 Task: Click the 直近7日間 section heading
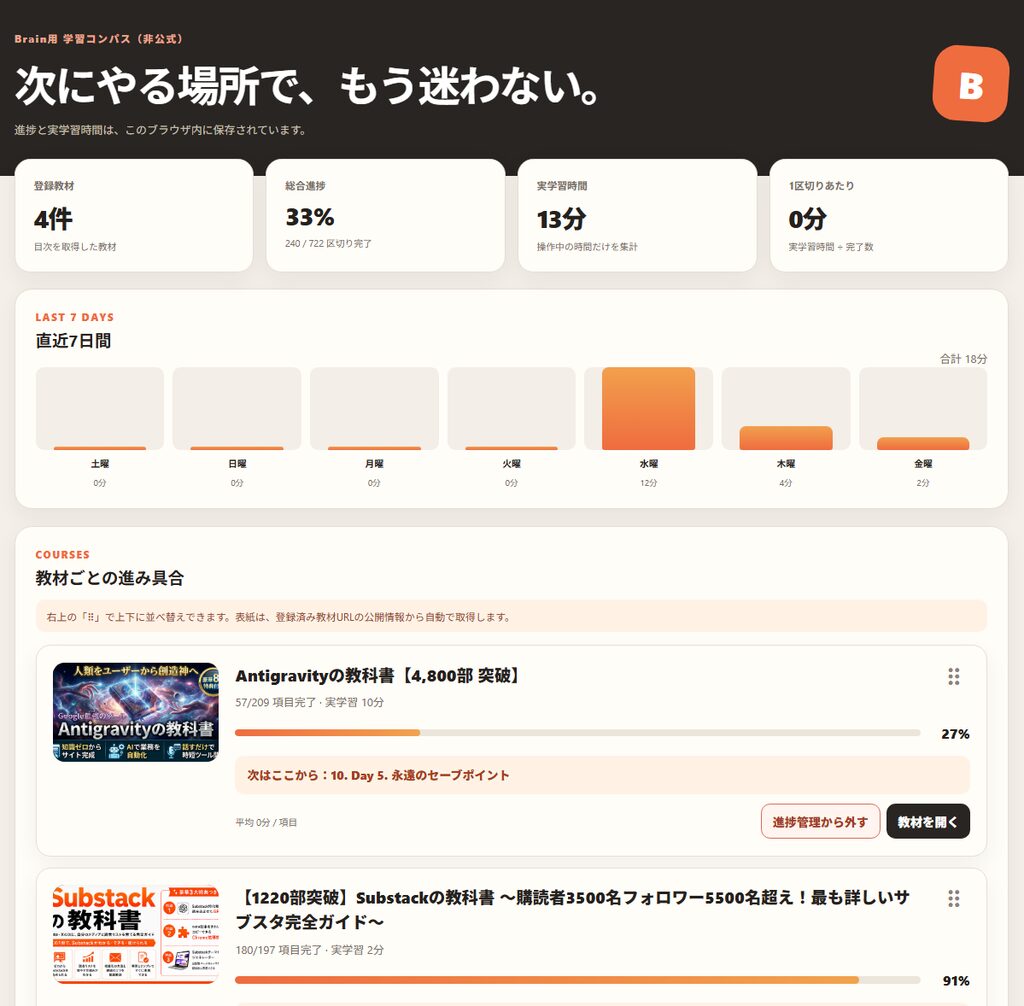coord(73,341)
